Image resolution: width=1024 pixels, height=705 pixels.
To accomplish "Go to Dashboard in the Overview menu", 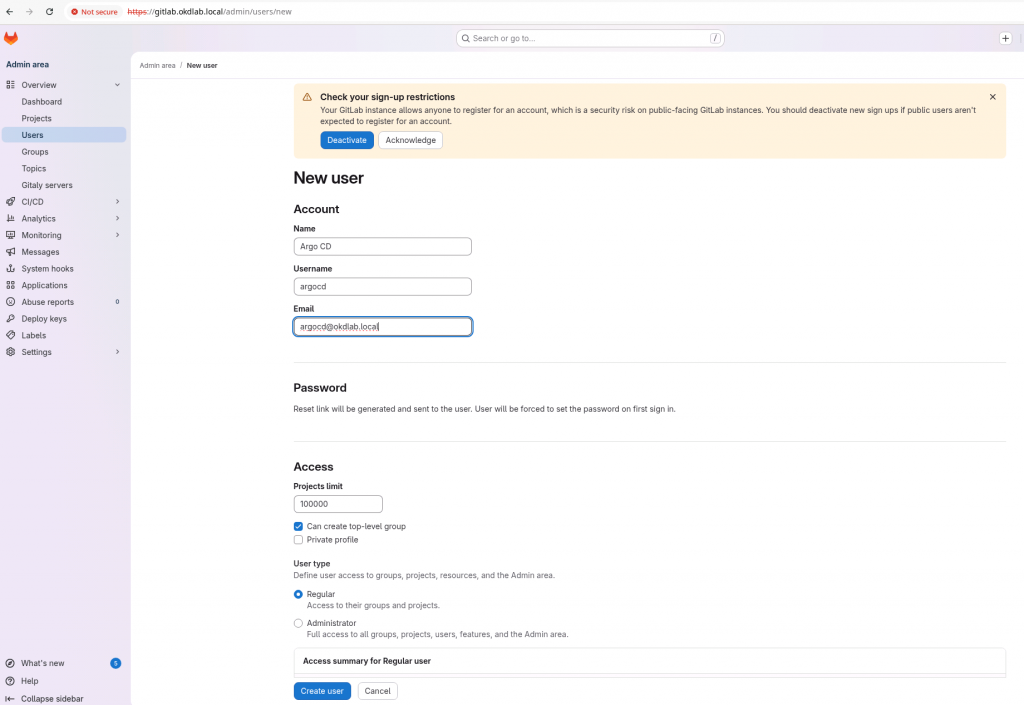I will click(x=41, y=102).
